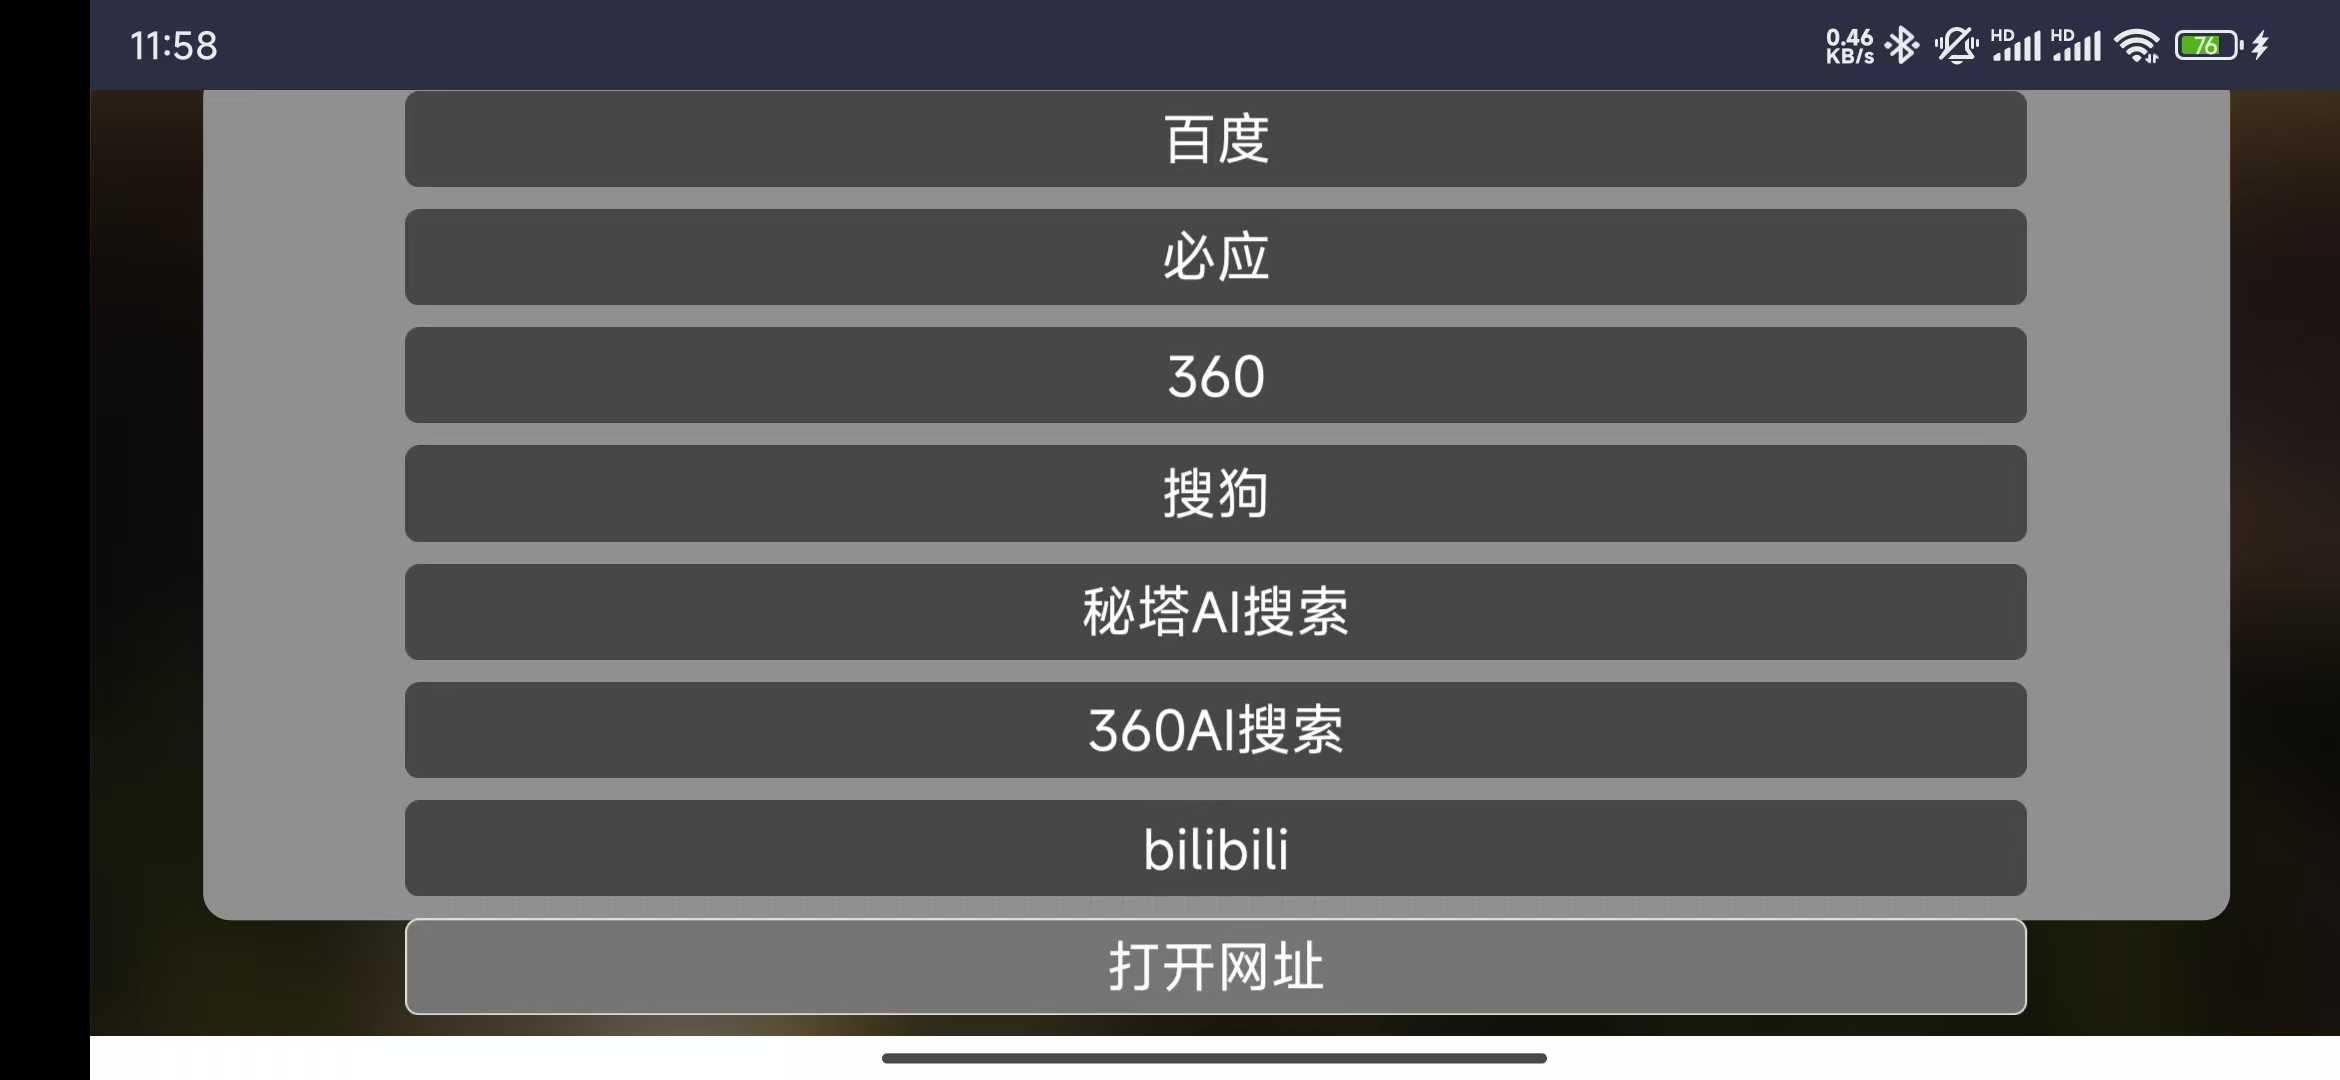
Task: Select 360AI搜索 option
Action: click(x=1215, y=729)
